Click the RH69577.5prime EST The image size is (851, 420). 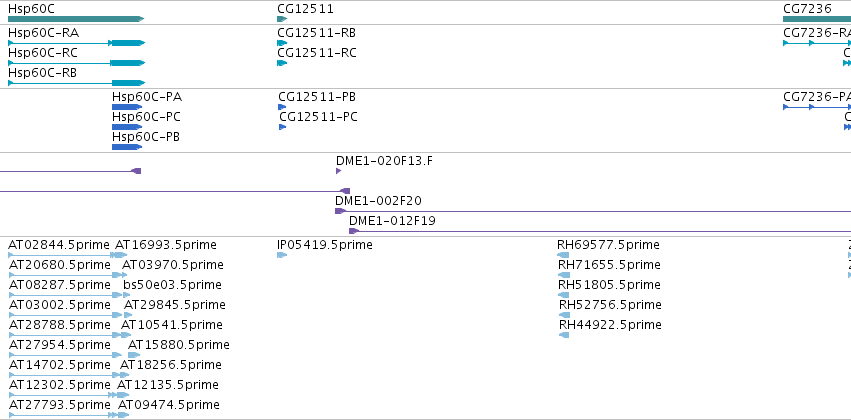[x=563, y=255]
